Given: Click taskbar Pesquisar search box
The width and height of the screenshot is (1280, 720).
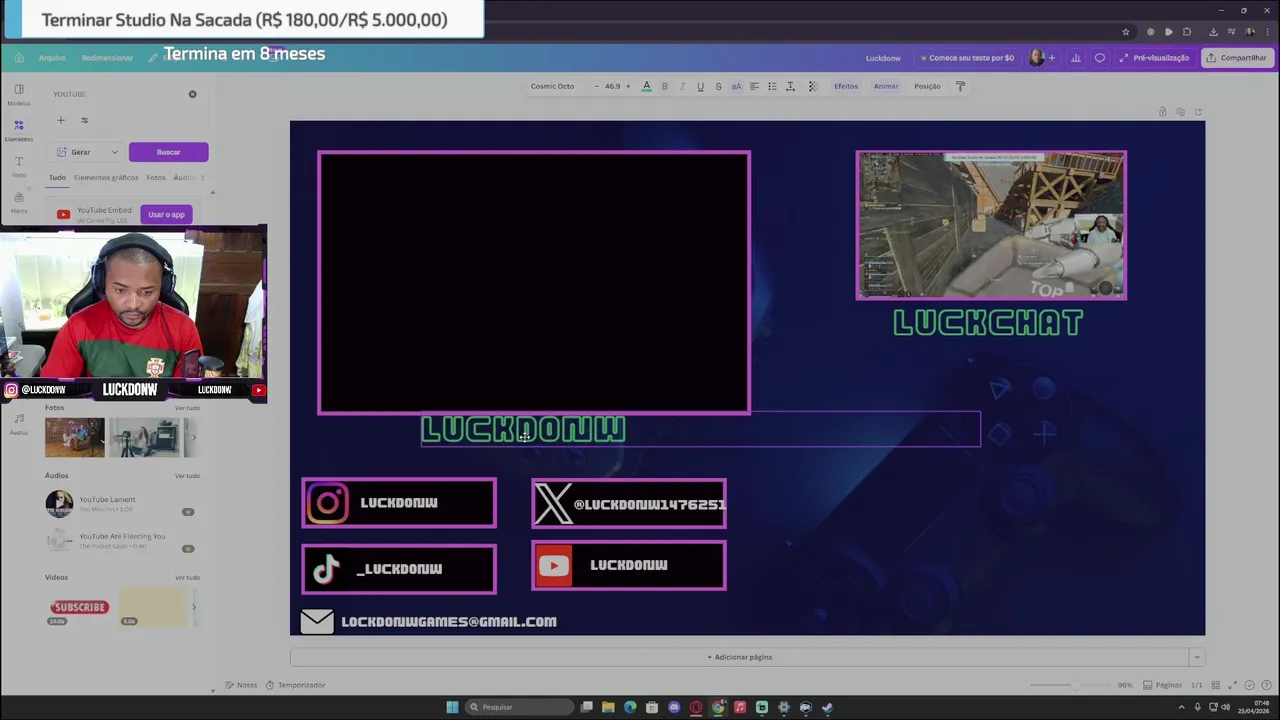Looking at the screenshot, I should pyautogui.click(x=520, y=707).
